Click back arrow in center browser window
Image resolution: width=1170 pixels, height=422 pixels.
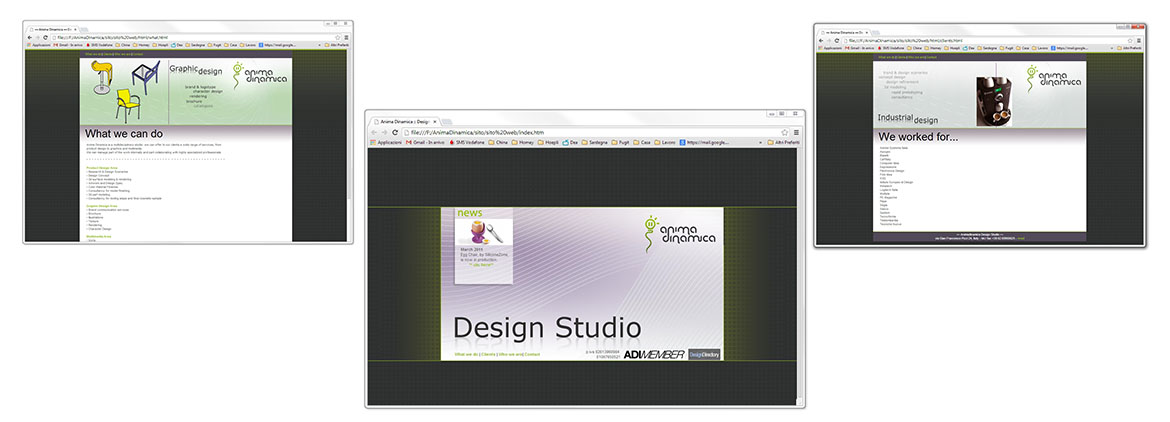(x=374, y=132)
